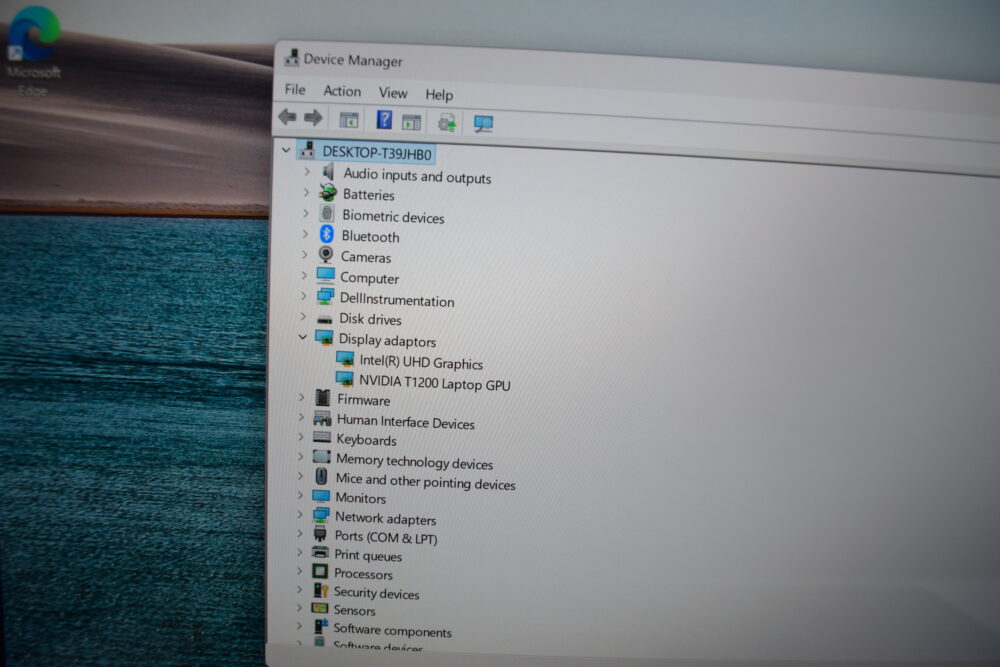Expand the Sensors category

click(x=298, y=608)
